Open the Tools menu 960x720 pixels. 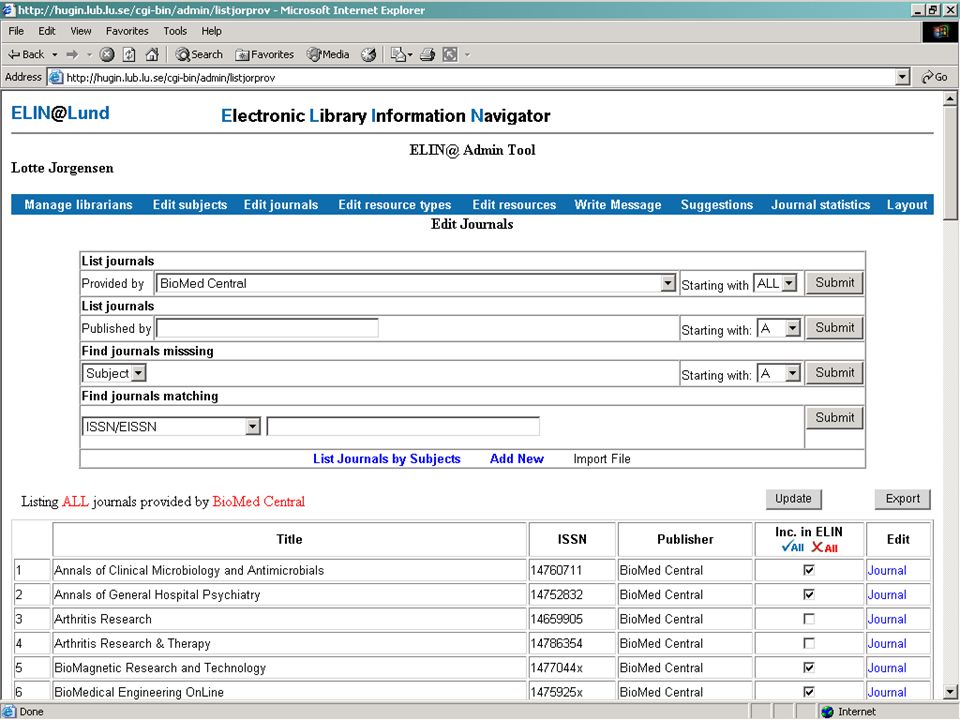click(x=174, y=31)
